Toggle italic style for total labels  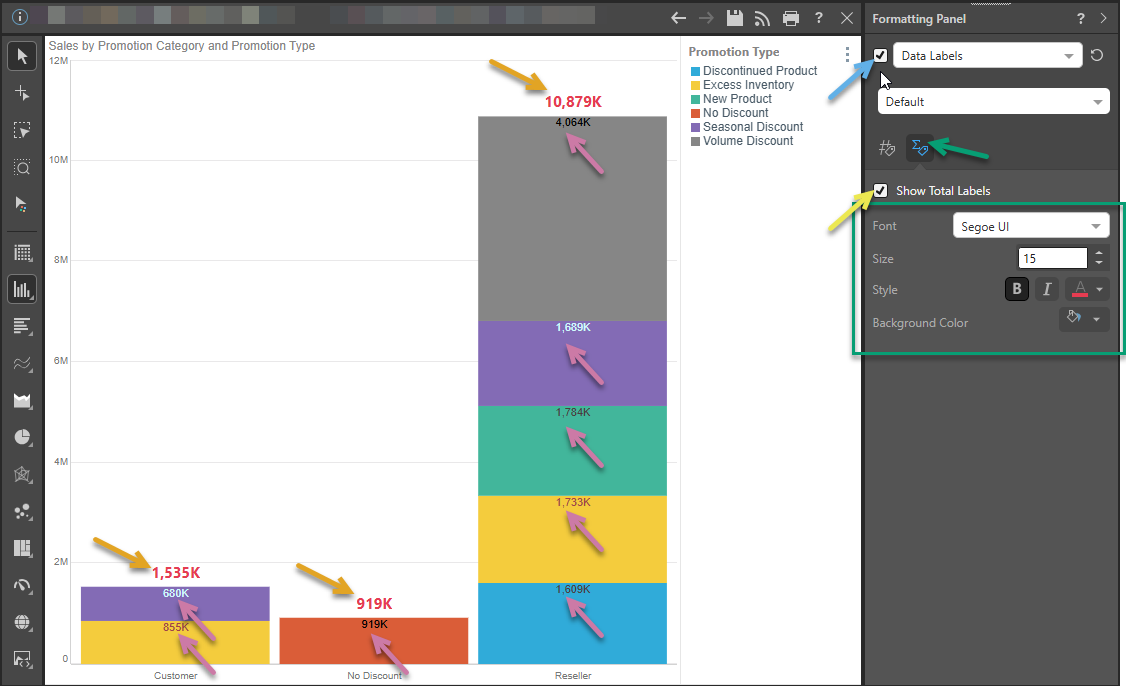click(1047, 289)
